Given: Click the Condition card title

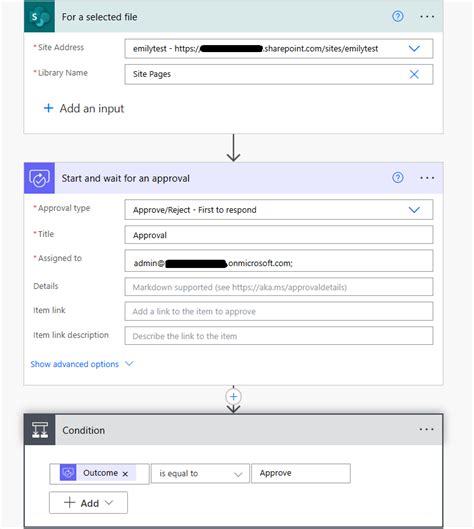Looking at the screenshot, I should [x=84, y=430].
